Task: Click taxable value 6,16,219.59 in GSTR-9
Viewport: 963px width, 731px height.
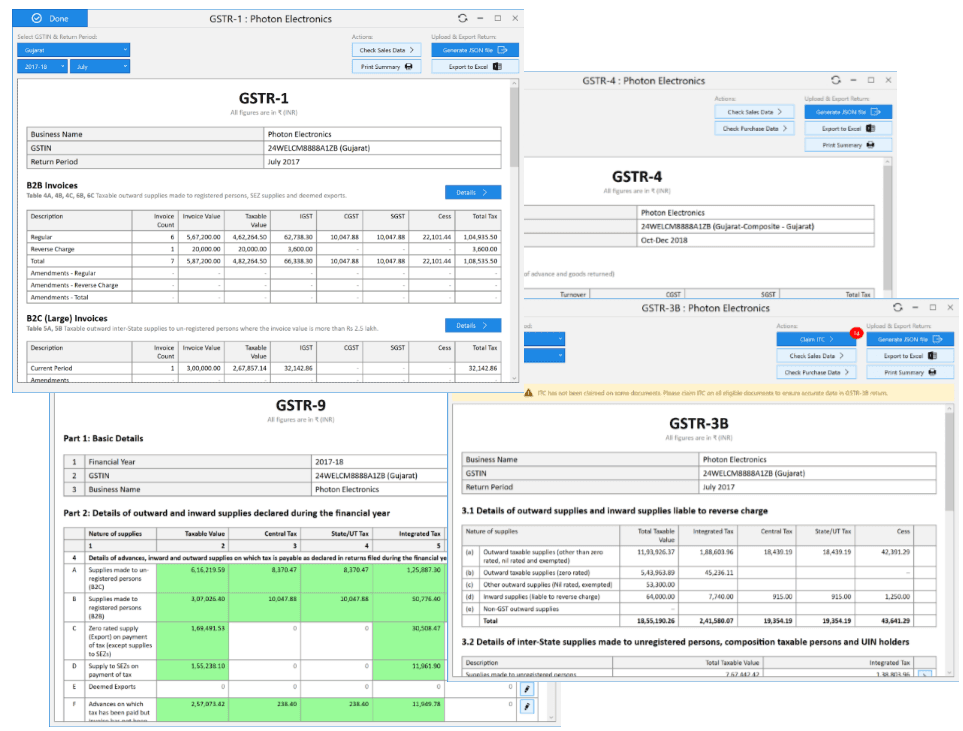Action: (208, 570)
